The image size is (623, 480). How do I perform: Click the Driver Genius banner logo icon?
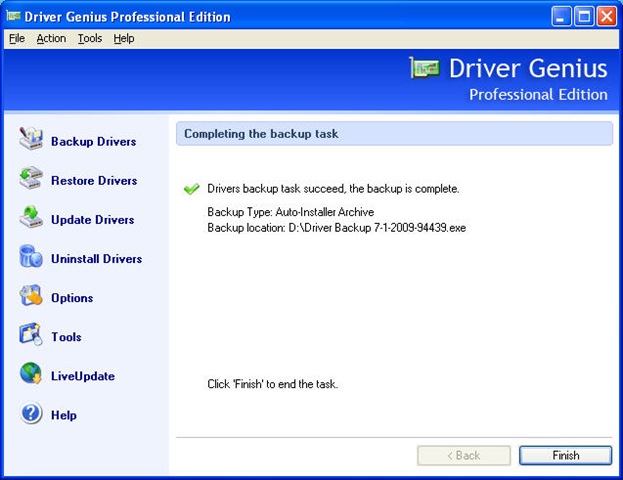coord(425,68)
